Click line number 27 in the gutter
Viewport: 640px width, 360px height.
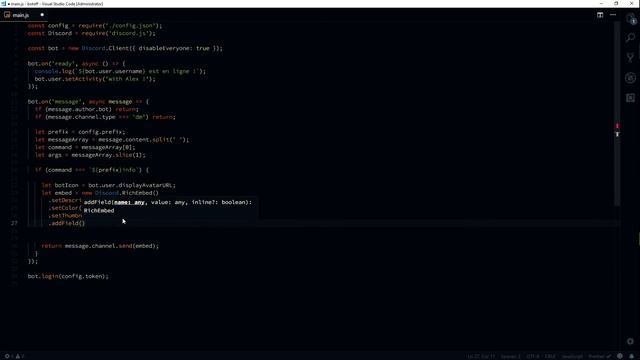pos(14,223)
